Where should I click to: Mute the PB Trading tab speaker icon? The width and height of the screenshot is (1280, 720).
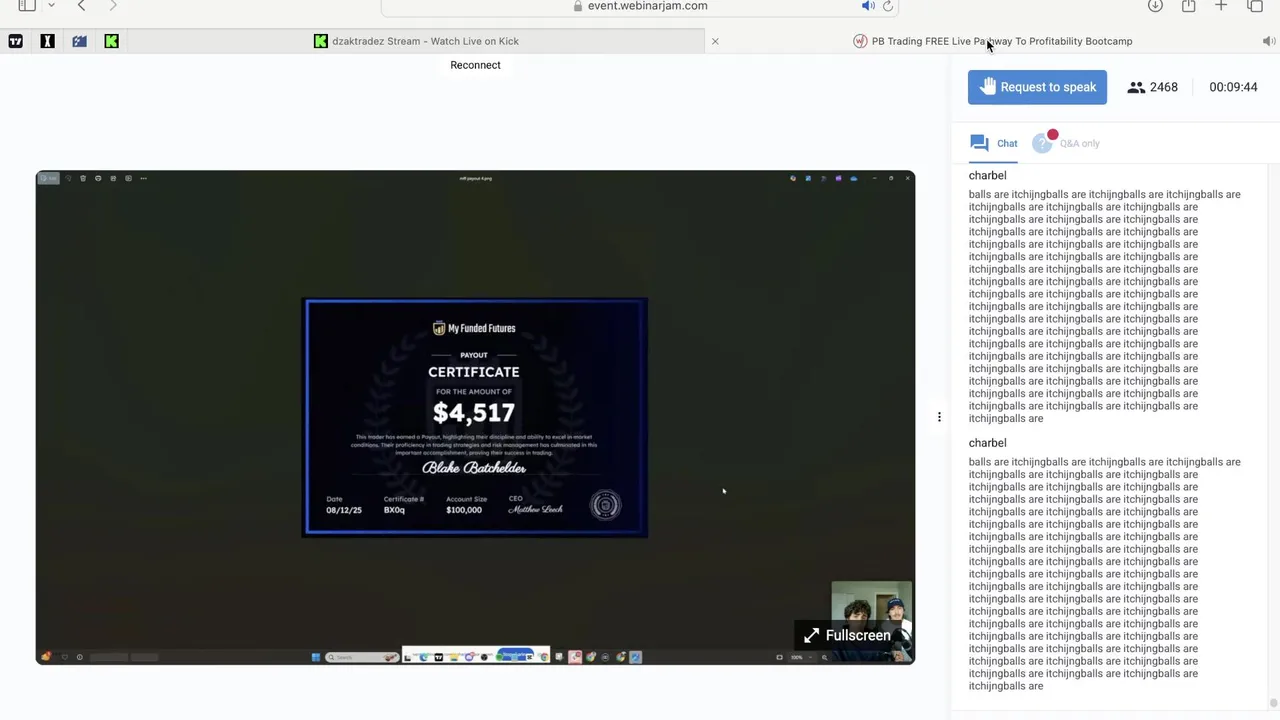pos(1268,41)
